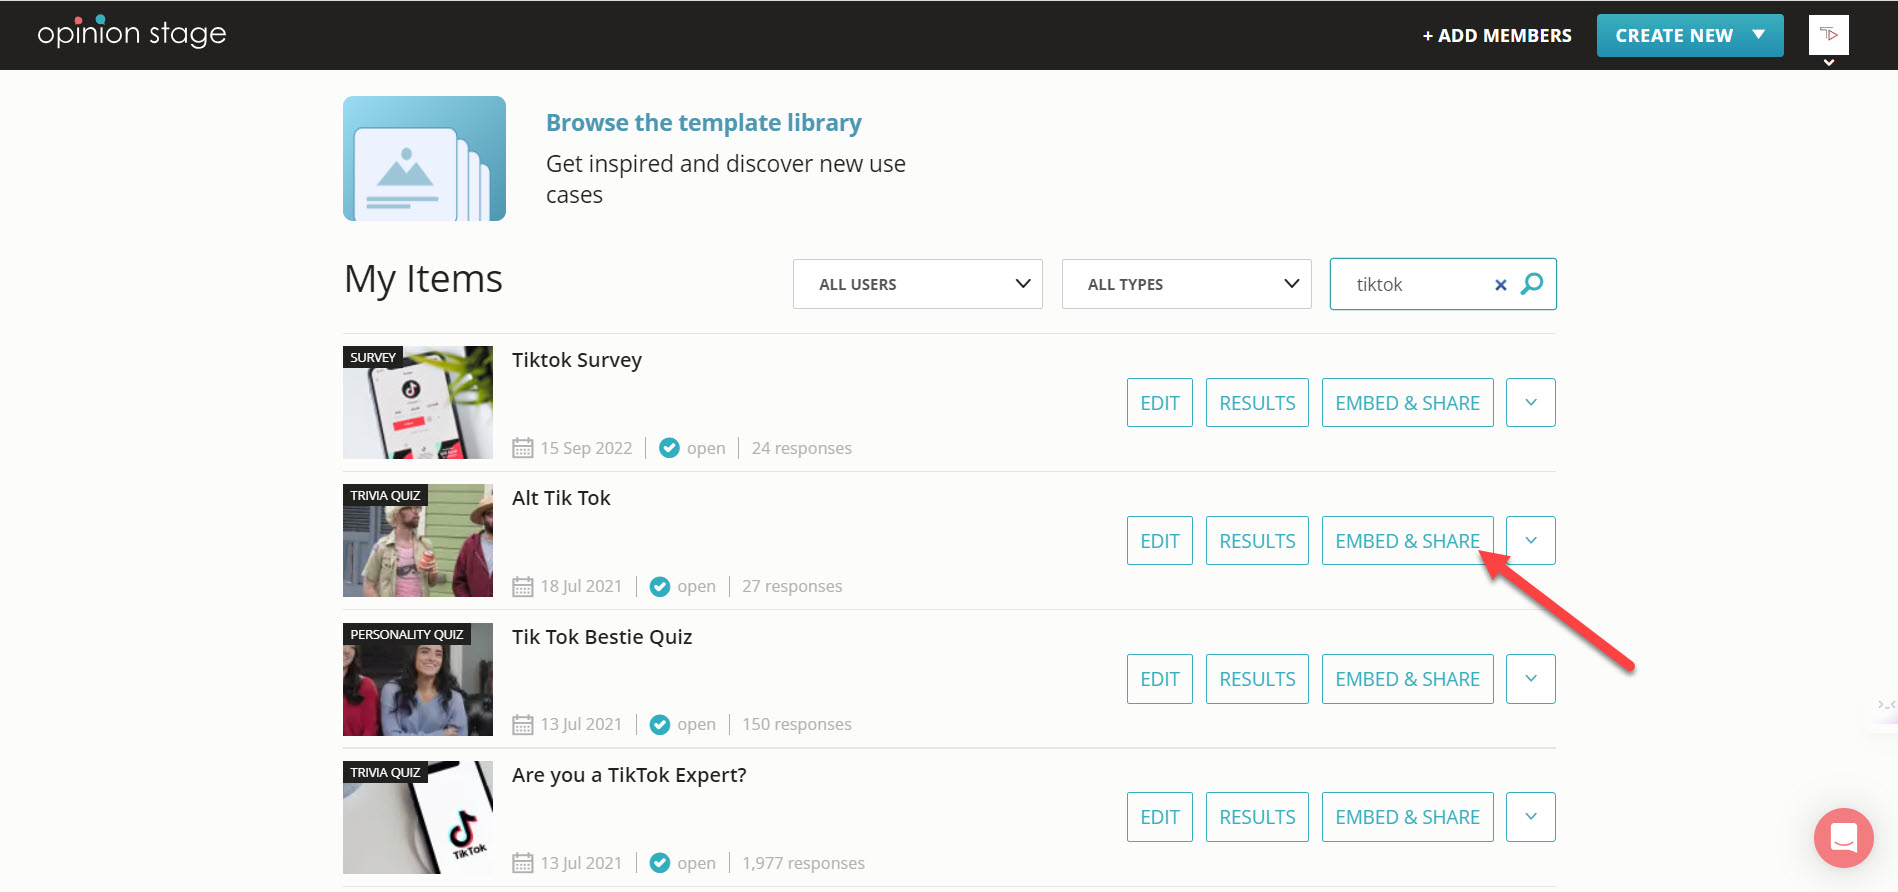Open the Tik Tok Bestie Quiz thumbnail
1898x892 pixels.
coord(418,679)
